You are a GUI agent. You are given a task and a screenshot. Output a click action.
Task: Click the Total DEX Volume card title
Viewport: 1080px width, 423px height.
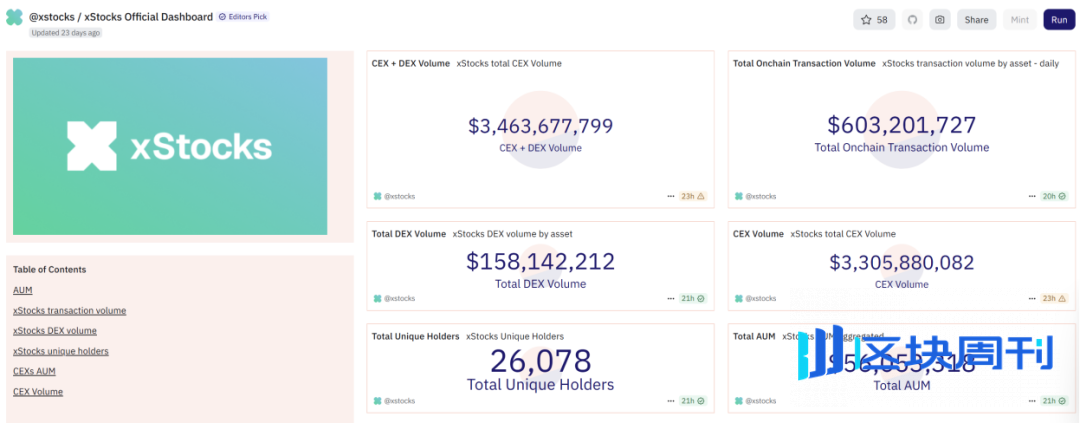click(408, 234)
